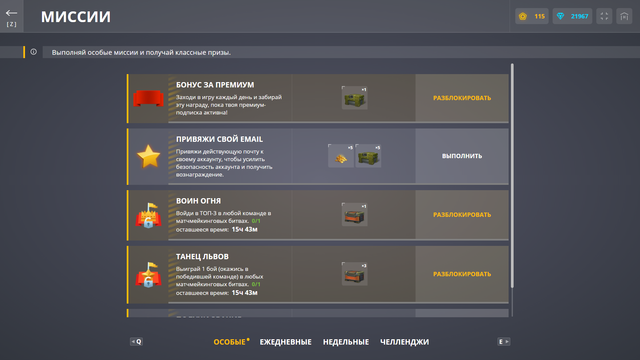640x360 pixels.
Task: Click the Миссии page heading
Action: 76,17
